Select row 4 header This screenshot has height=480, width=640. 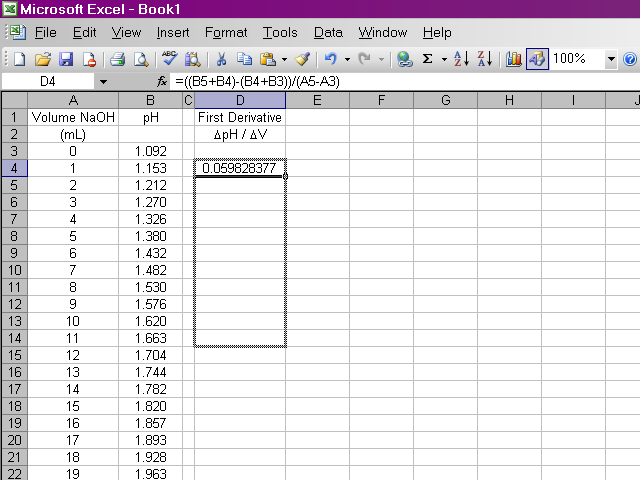(x=14, y=168)
